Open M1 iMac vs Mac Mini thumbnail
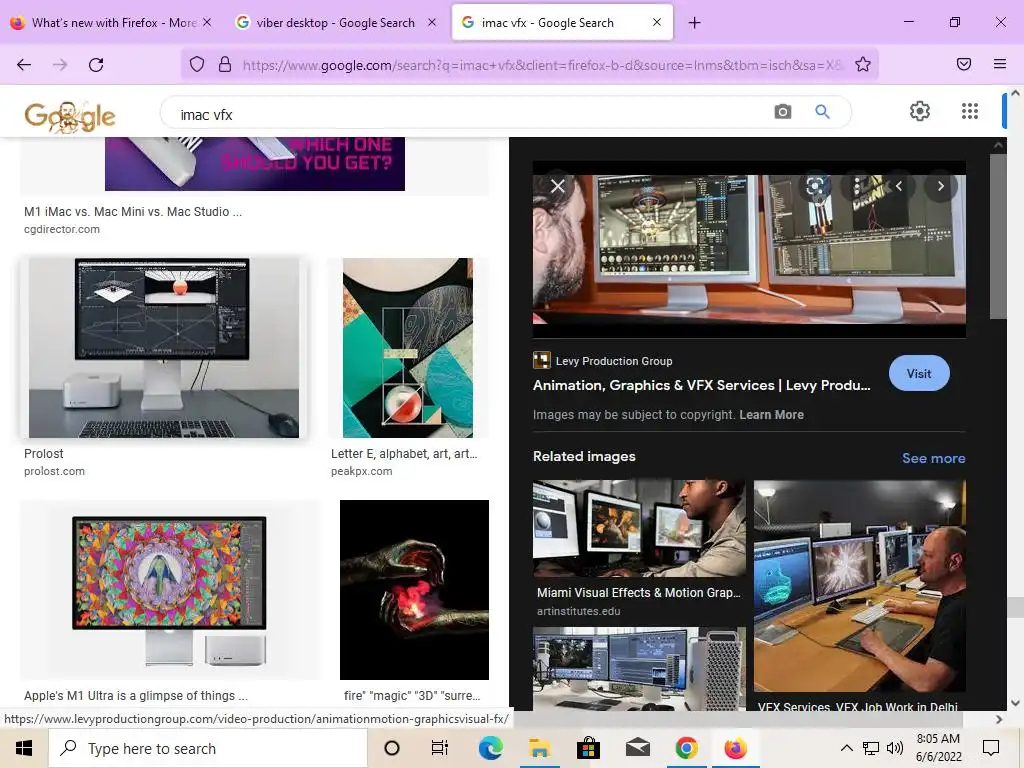This screenshot has width=1024, height=768. pyautogui.click(x=255, y=164)
